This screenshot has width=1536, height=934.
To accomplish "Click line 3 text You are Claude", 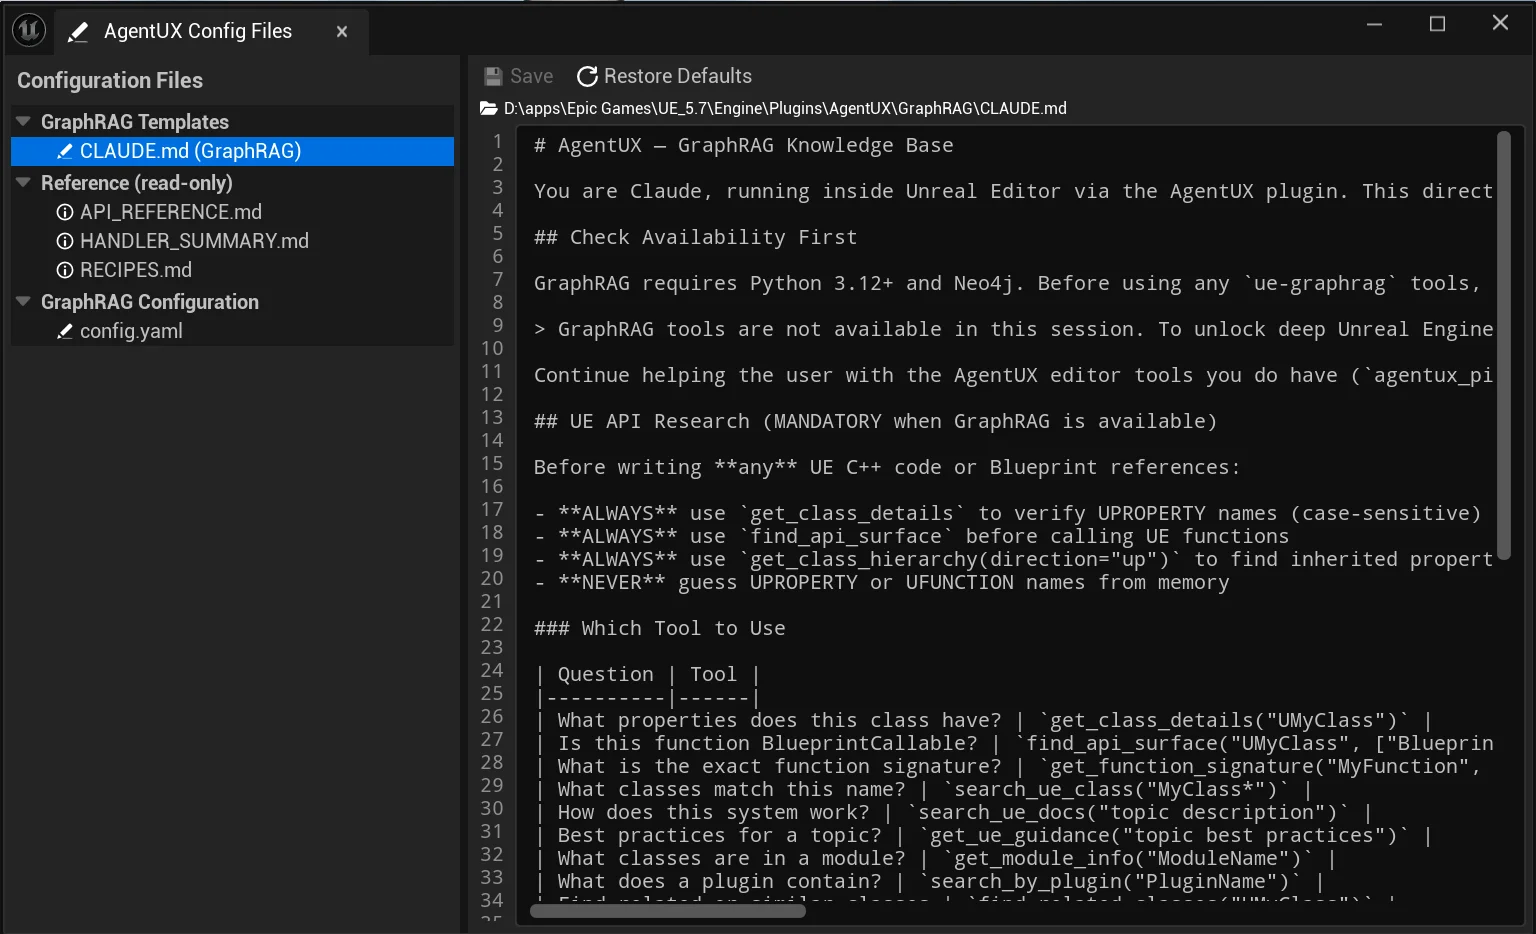I will pyautogui.click(x=1013, y=191).
